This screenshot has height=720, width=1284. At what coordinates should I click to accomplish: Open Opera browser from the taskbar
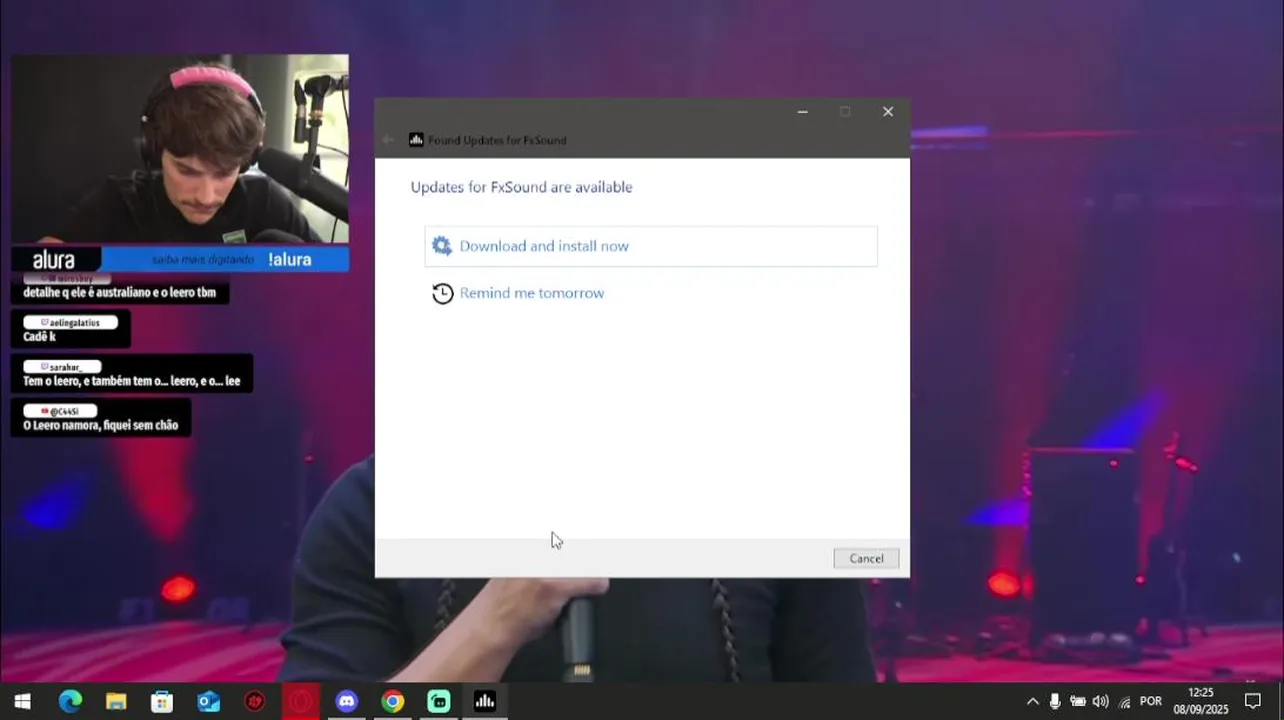(x=300, y=701)
